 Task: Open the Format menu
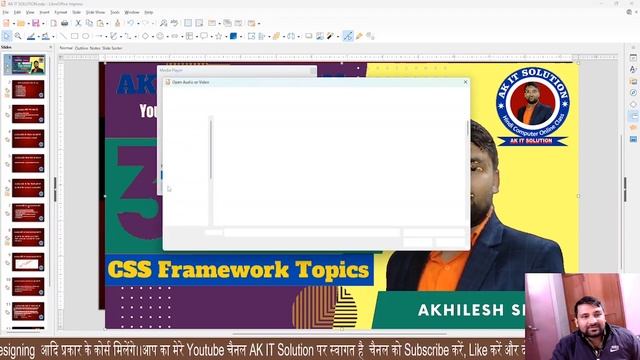pyautogui.click(x=61, y=12)
